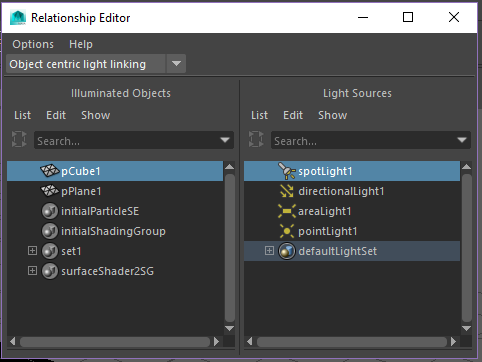Viewport: 482px width, 362px height.
Task: Select the pCube1 label in object list
Action: pyautogui.click(x=81, y=171)
